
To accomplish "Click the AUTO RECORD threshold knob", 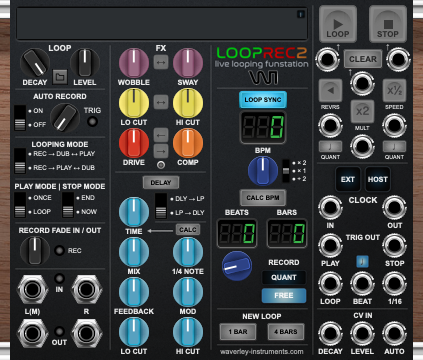I will (65, 118).
